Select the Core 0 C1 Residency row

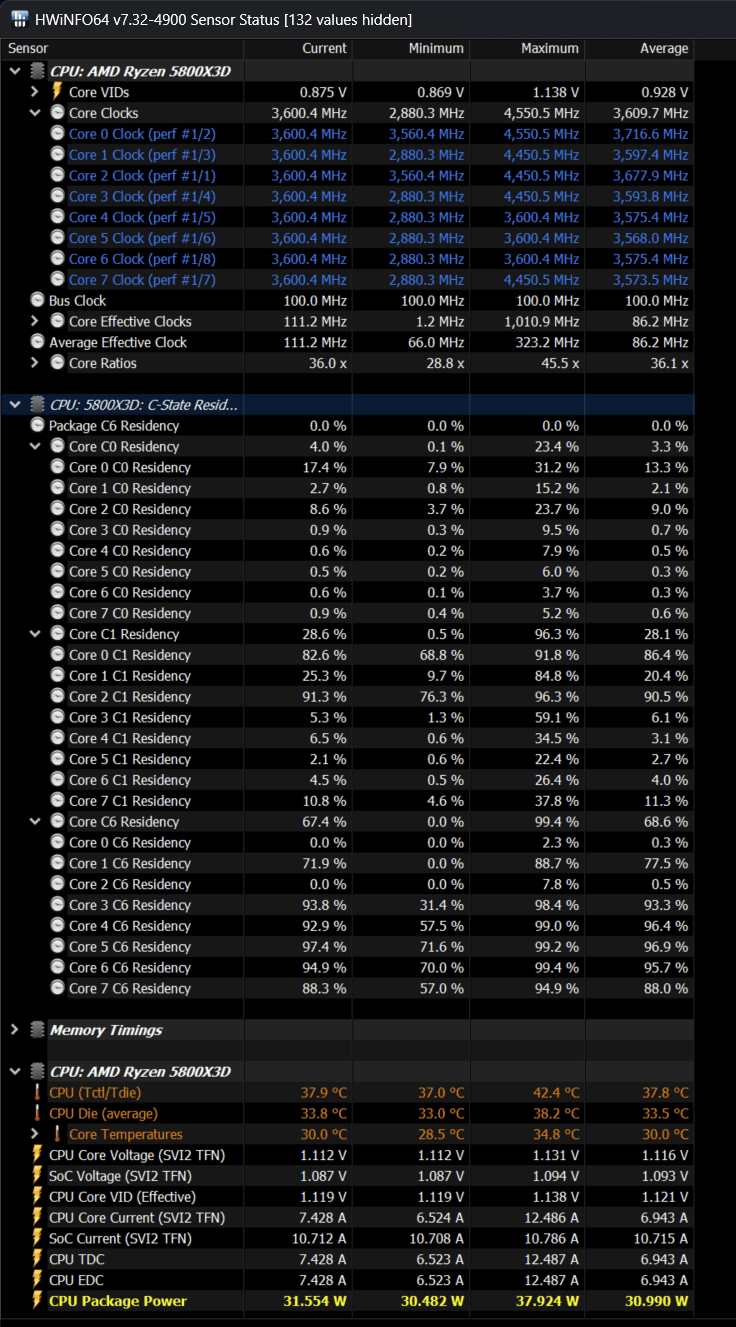347,655
